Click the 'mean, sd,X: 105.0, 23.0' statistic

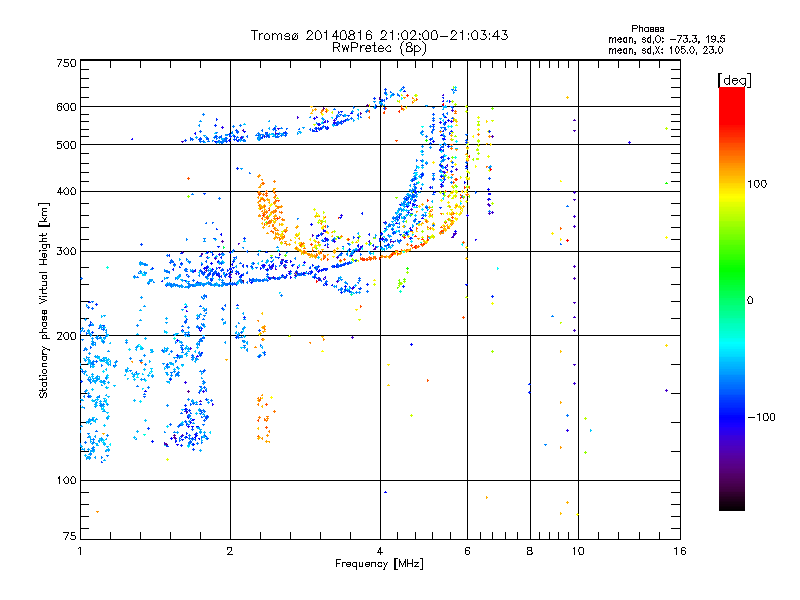(665, 50)
